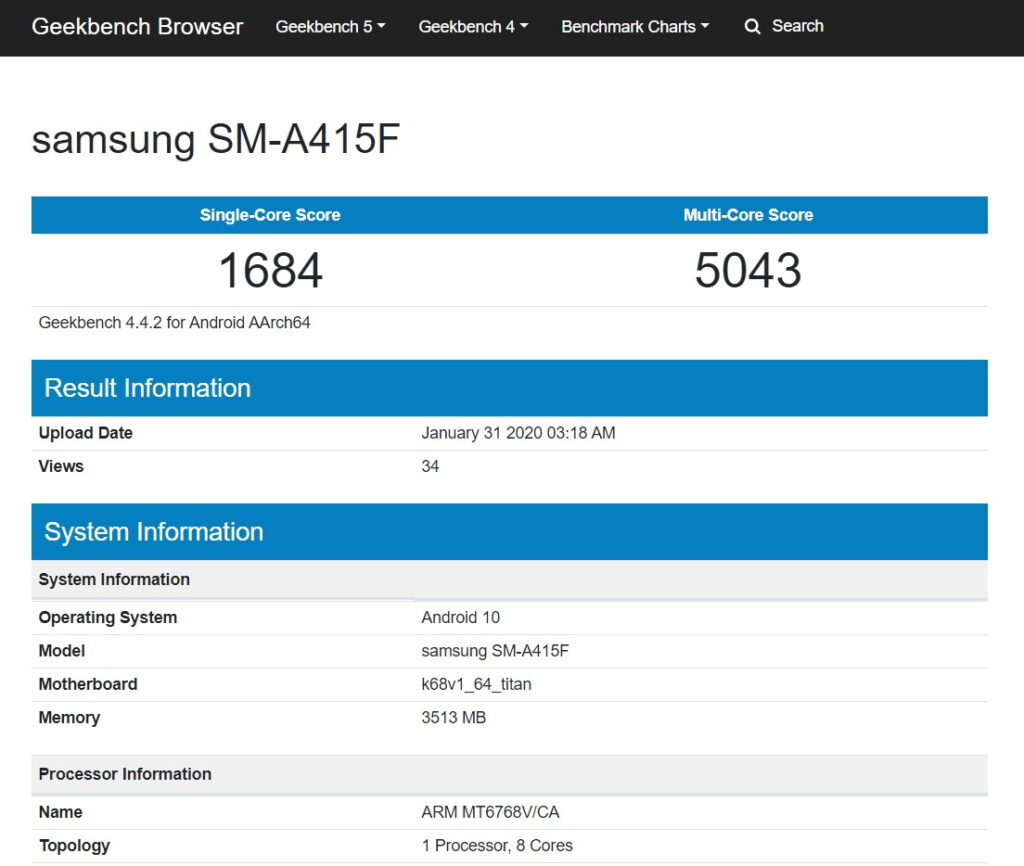Click the Processor Information subheader
Image resolution: width=1024 pixels, height=866 pixels.
pos(509,774)
